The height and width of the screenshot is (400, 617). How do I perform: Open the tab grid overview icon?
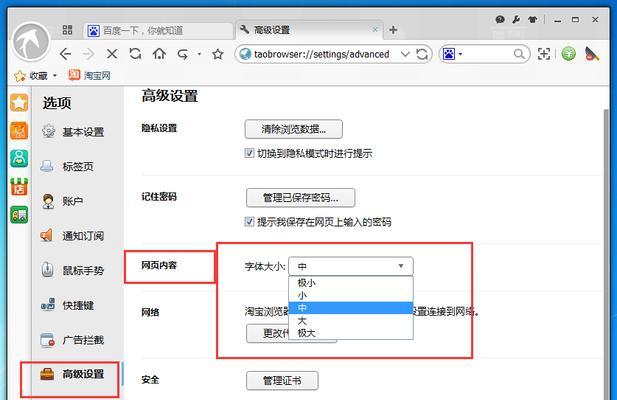[x=67, y=30]
